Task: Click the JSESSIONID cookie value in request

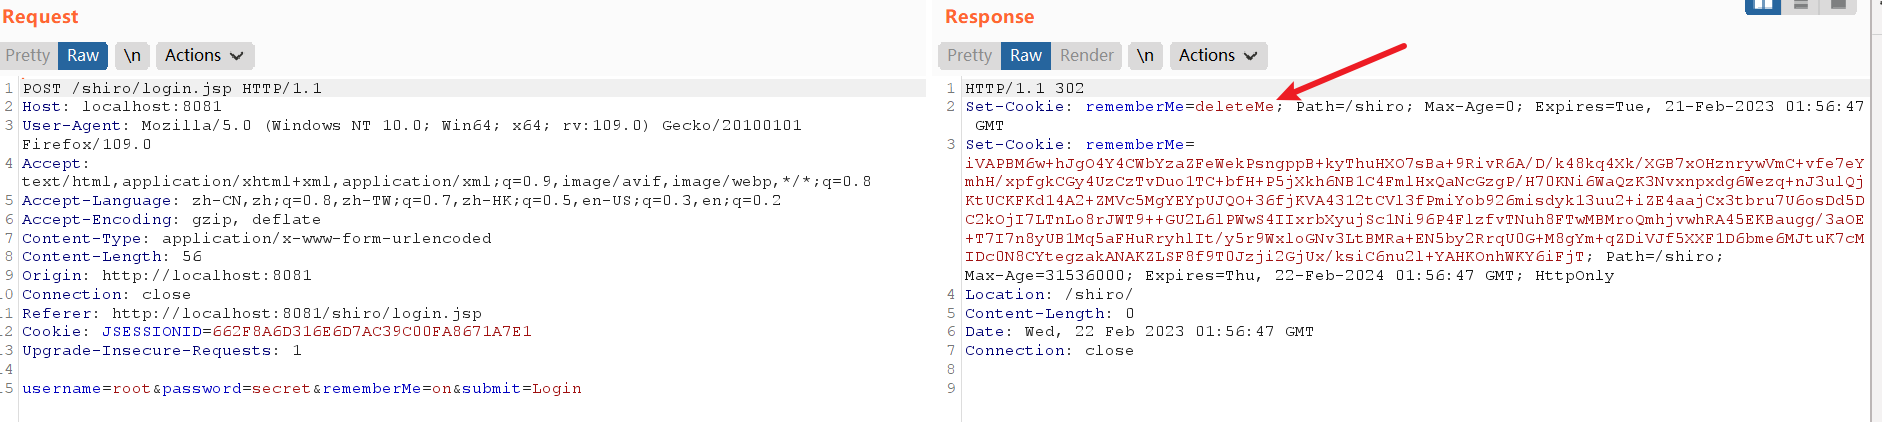Action: click(x=371, y=332)
